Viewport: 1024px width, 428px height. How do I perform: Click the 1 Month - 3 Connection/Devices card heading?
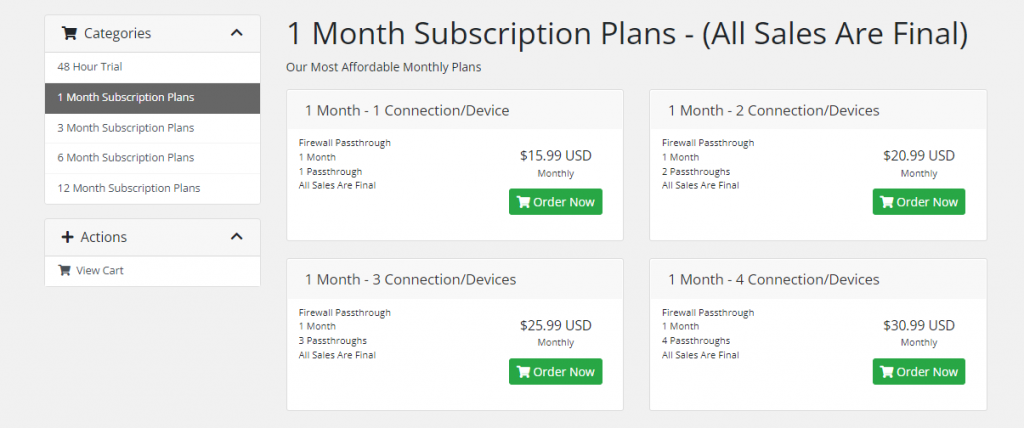(410, 280)
